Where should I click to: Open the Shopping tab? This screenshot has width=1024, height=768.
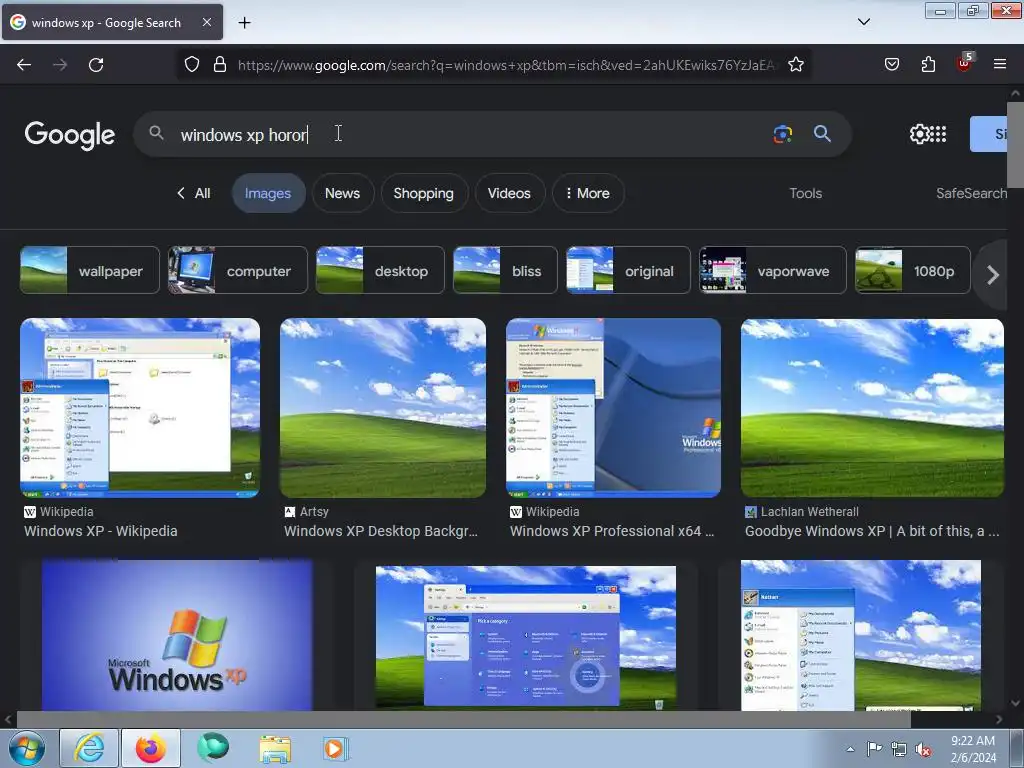pos(424,193)
